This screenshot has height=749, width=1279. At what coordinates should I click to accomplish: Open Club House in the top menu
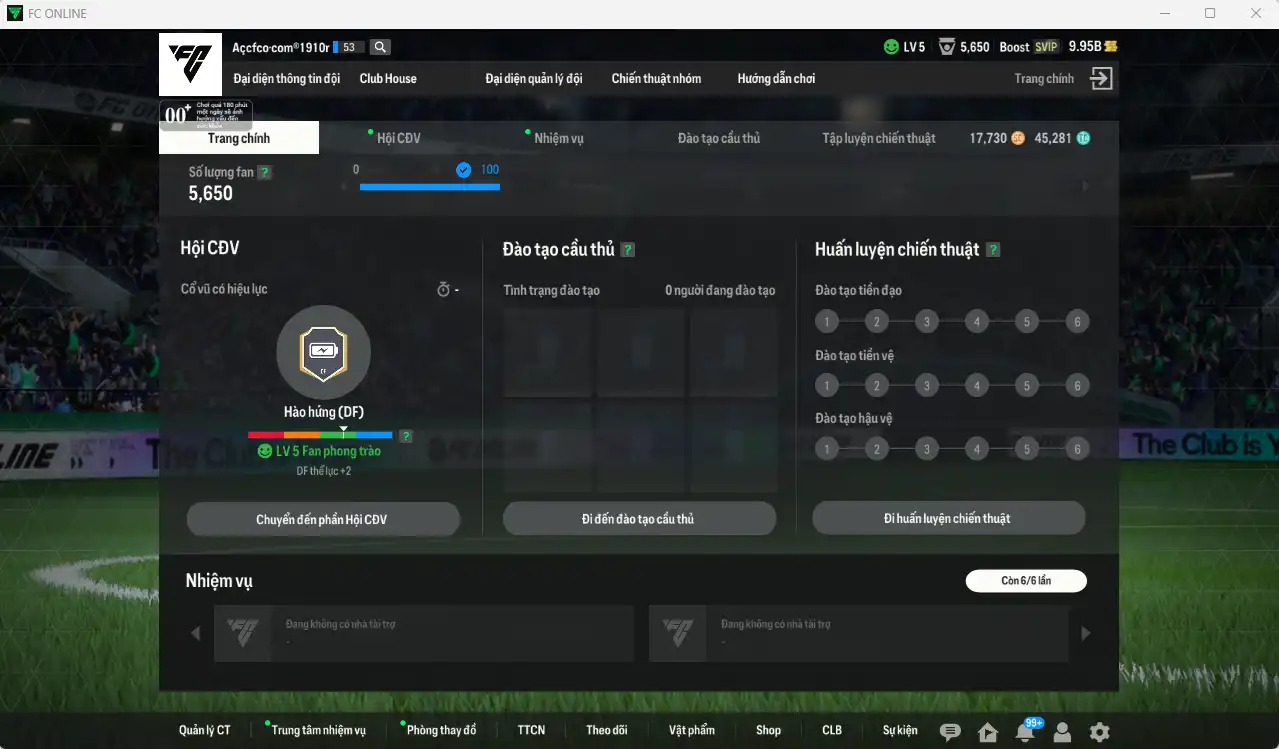pos(388,78)
